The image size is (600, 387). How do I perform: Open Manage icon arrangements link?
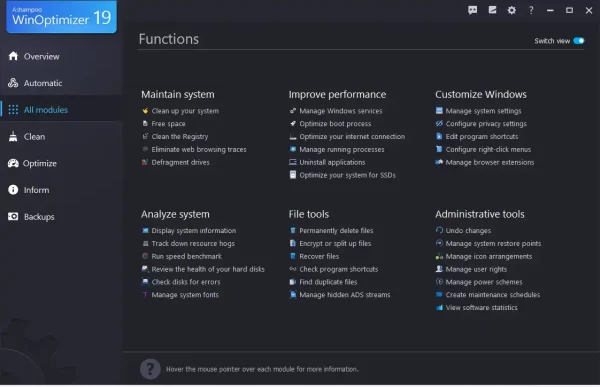(x=488, y=256)
